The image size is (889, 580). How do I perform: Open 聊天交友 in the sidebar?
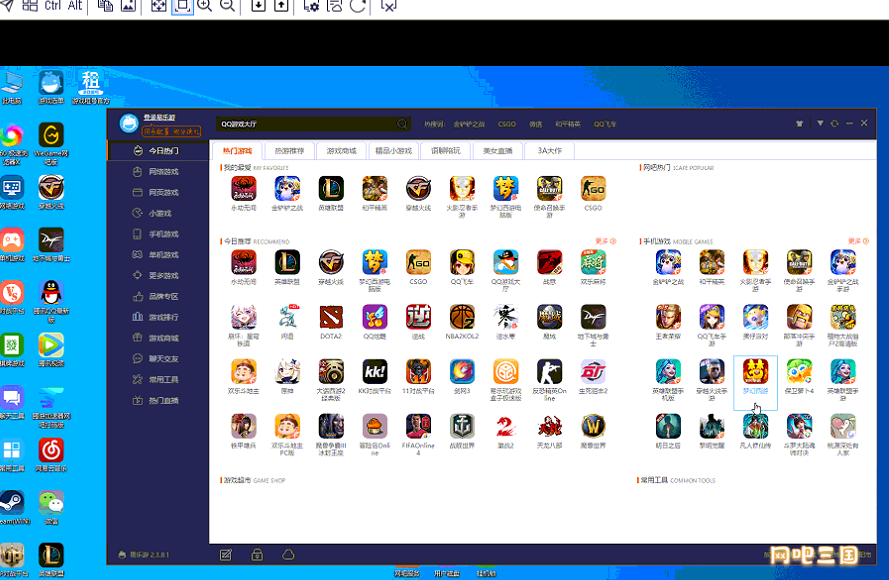pos(158,359)
